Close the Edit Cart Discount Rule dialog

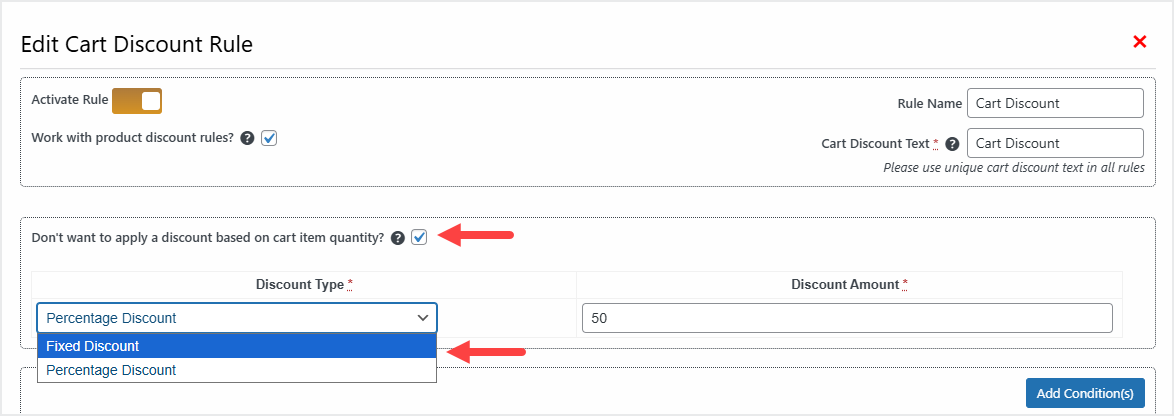[x=1139, y=42]
